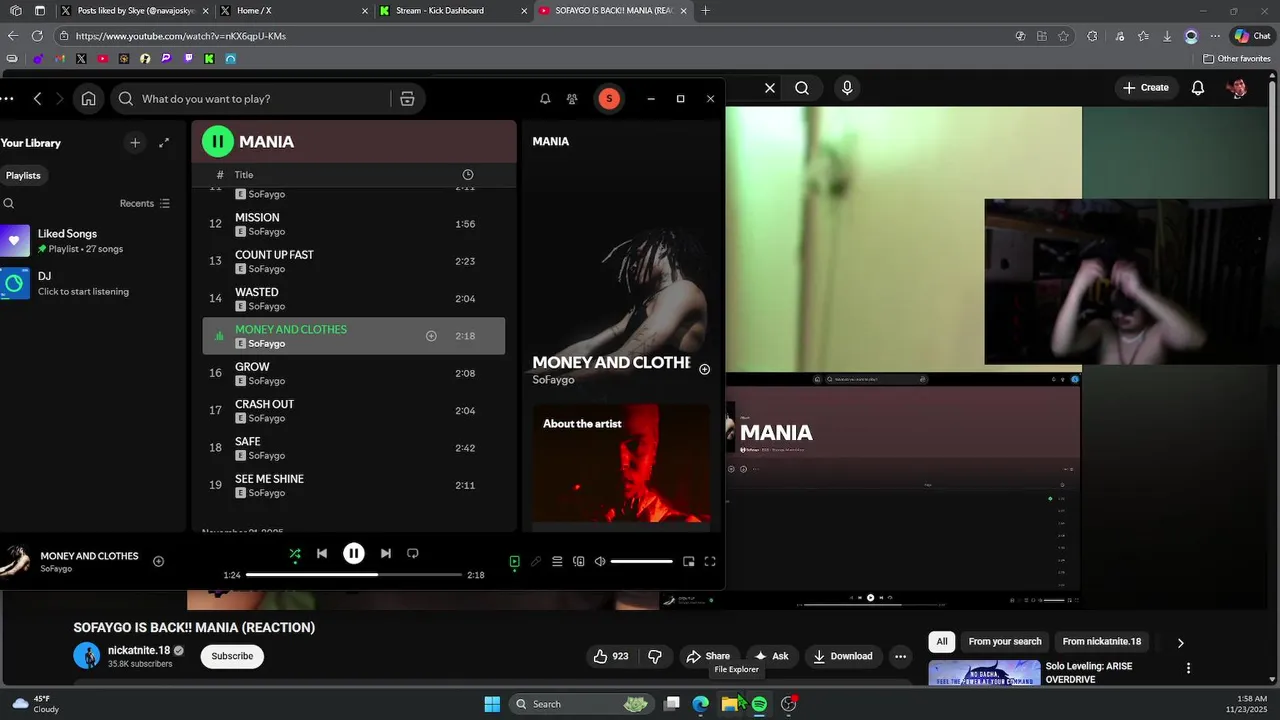Select From nickatnite.18 chip
Screen dimensions: 1280x720
(x=1102, y=642)
